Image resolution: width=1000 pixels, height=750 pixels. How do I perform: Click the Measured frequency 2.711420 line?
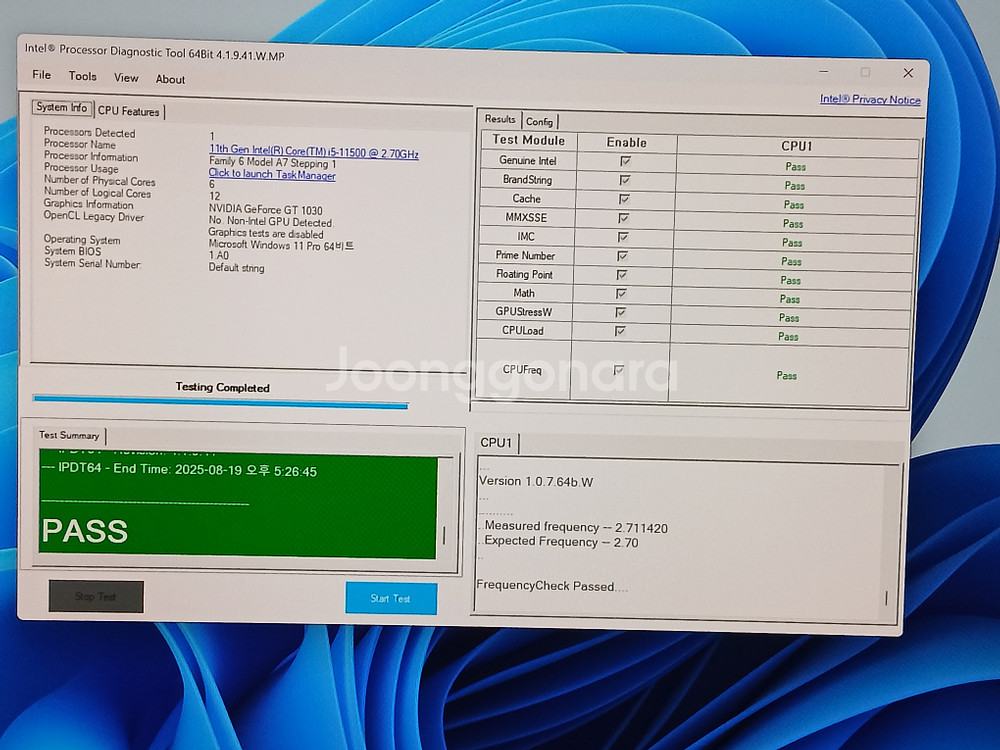coord(576,527)
